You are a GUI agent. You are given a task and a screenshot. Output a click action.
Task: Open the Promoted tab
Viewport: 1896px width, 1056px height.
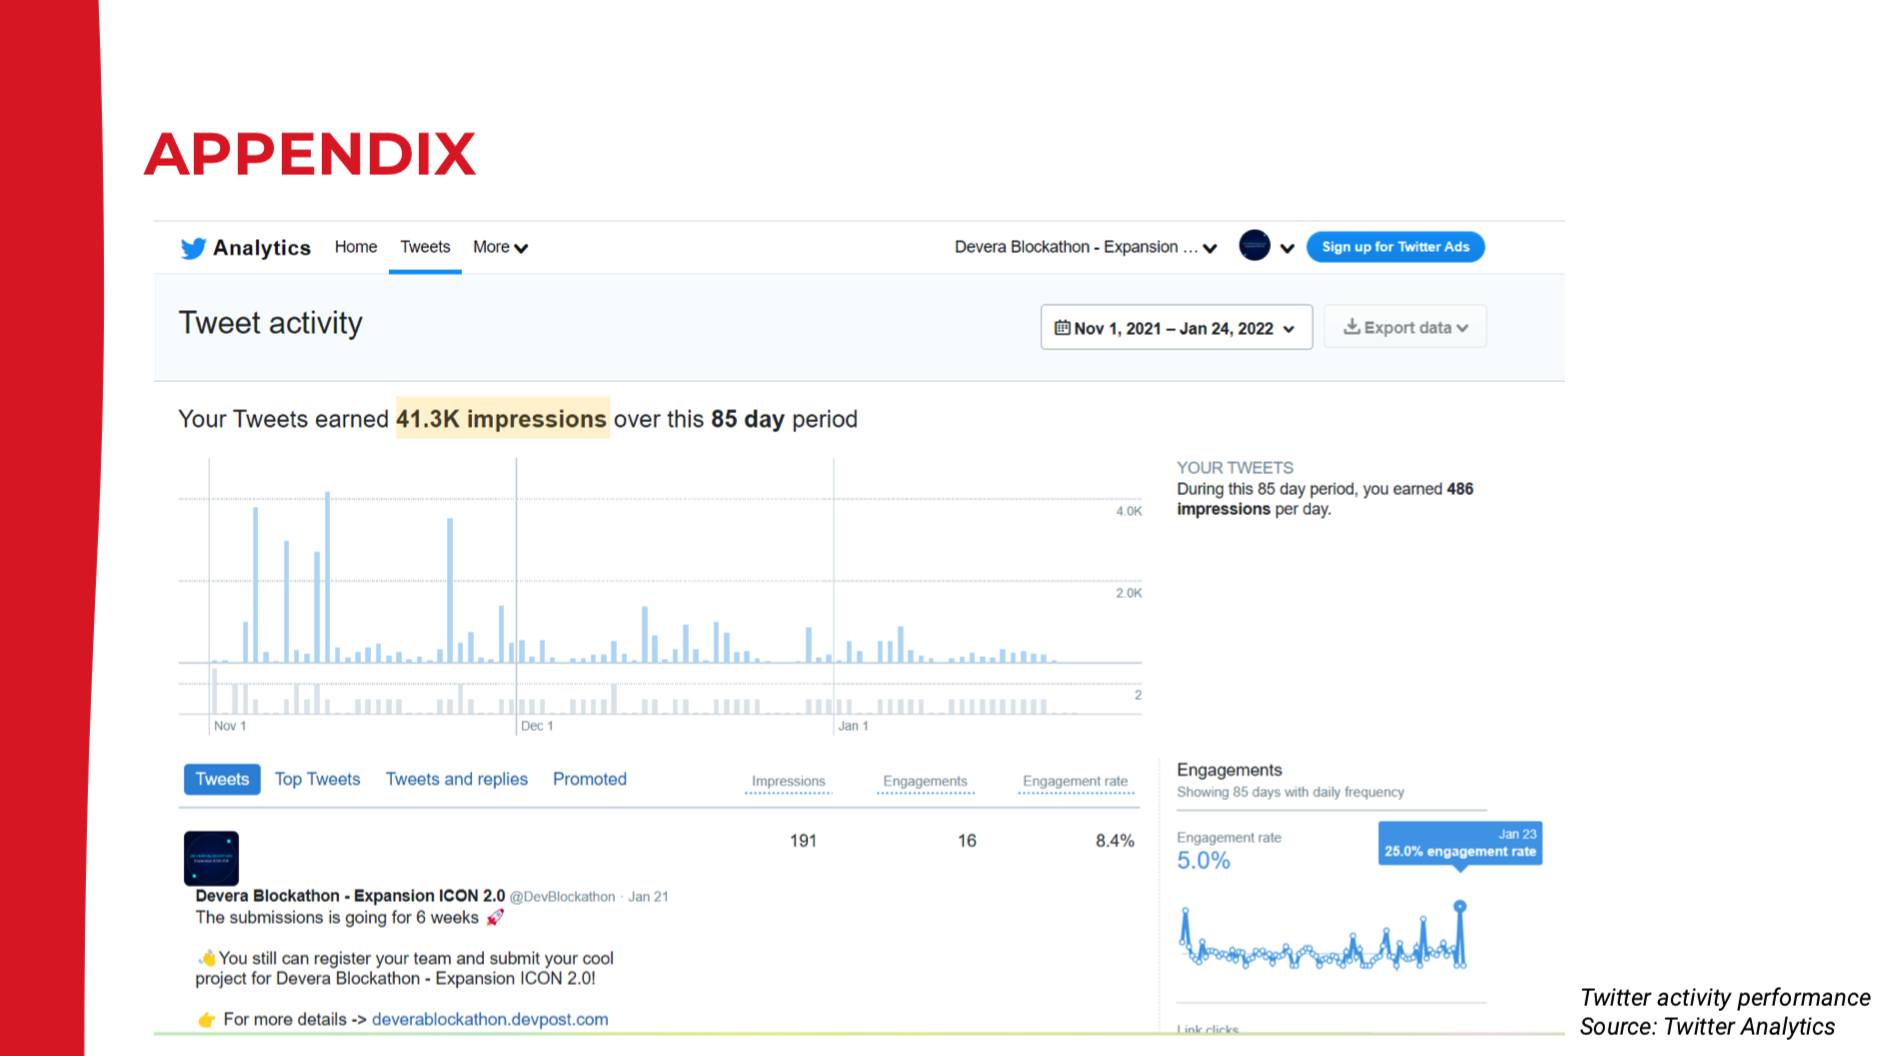point(589,779)
